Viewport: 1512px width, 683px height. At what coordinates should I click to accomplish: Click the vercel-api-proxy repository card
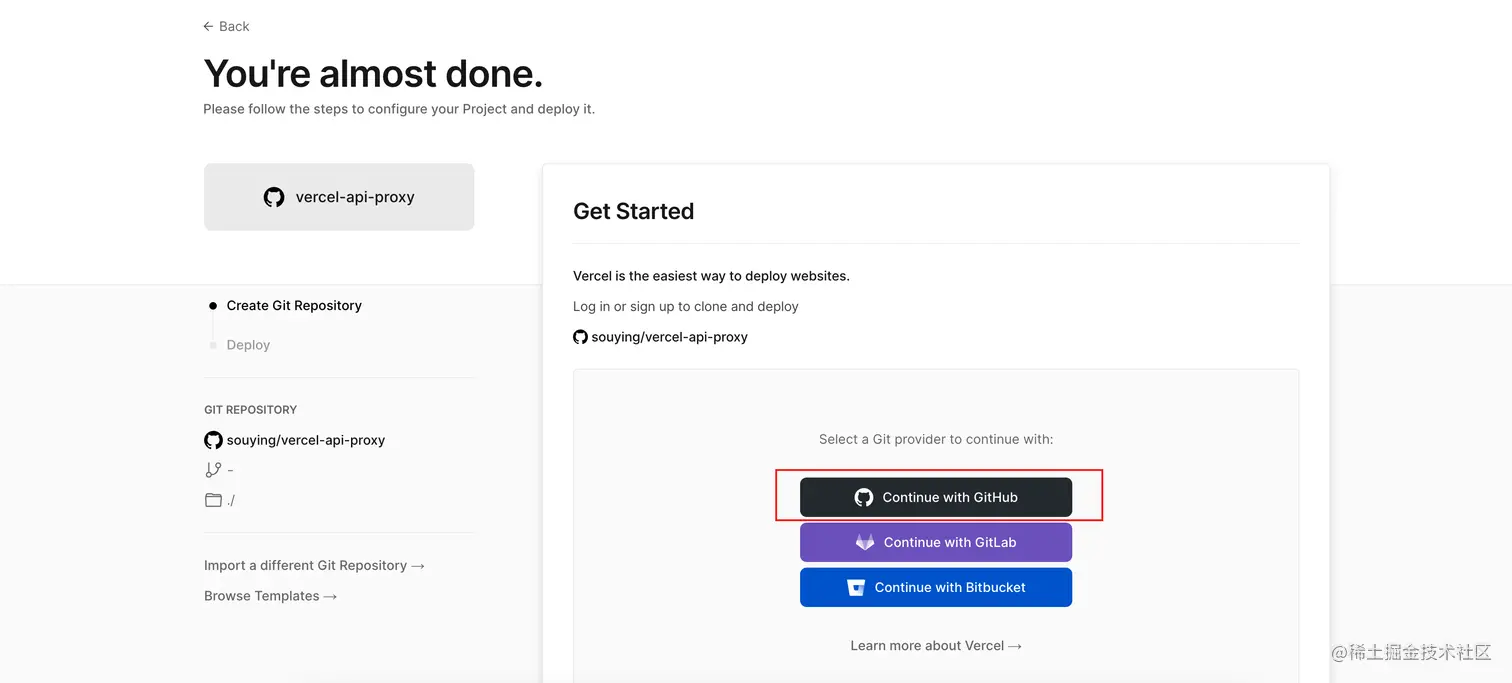pyautogui.click(x=339, y=197)
